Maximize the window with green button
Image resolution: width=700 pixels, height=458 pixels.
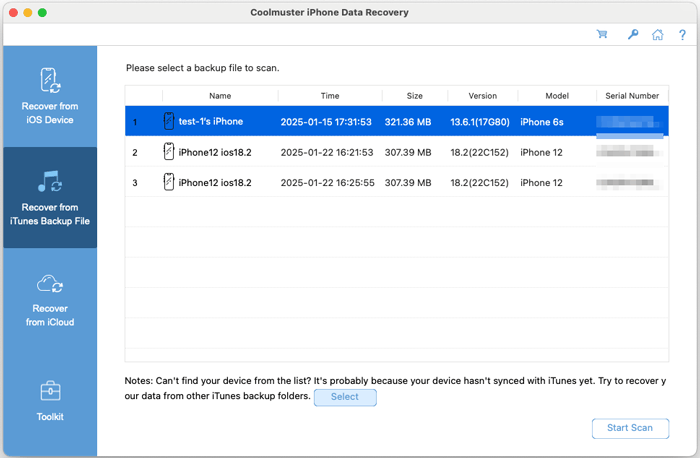pos(42,12)
